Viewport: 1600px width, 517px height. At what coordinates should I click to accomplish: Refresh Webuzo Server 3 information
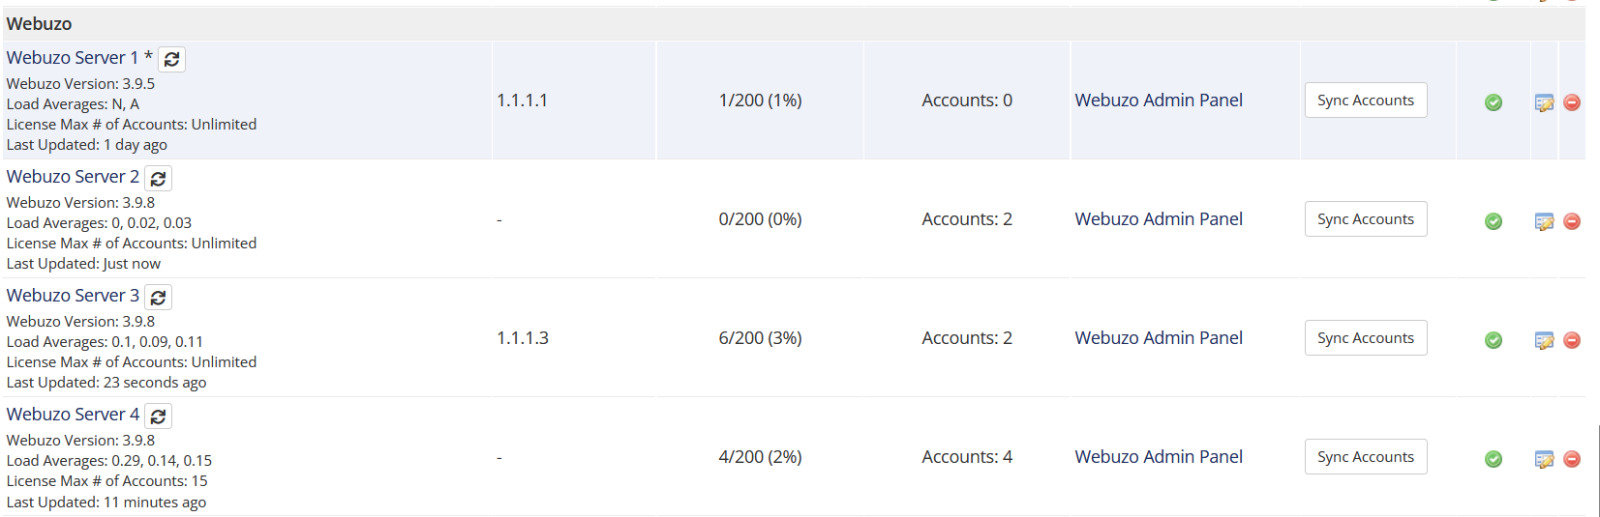[x=158, y=297]
